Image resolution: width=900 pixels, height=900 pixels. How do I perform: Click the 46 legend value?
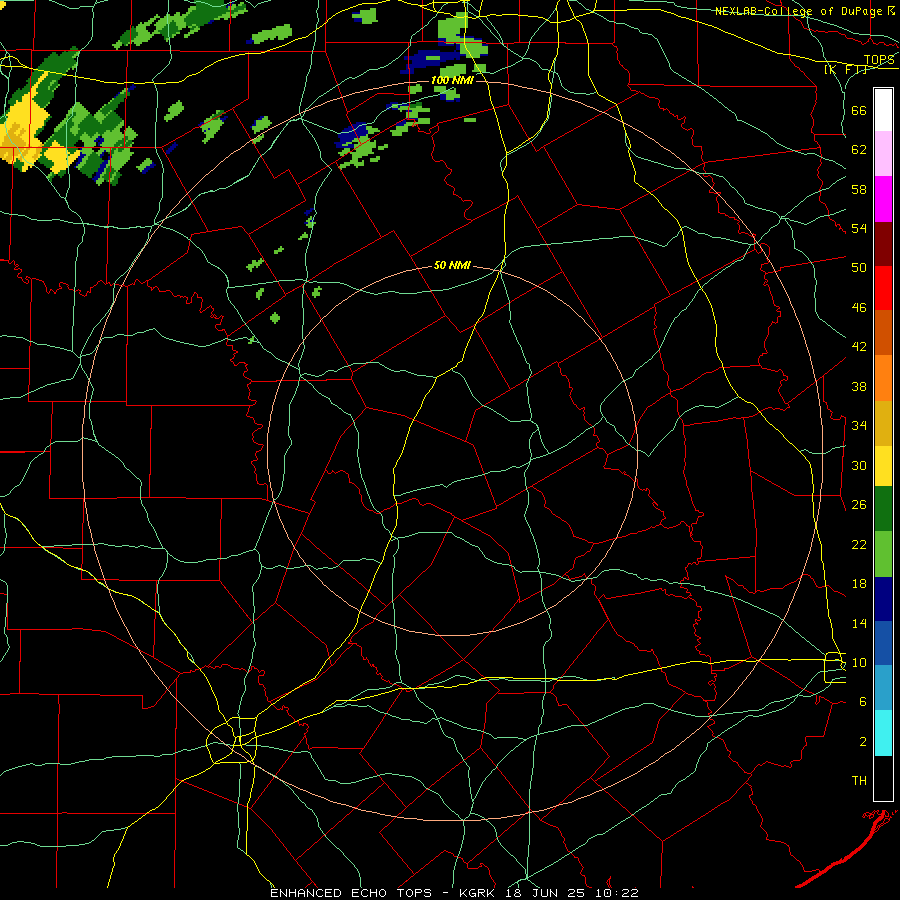pos(859,307)
